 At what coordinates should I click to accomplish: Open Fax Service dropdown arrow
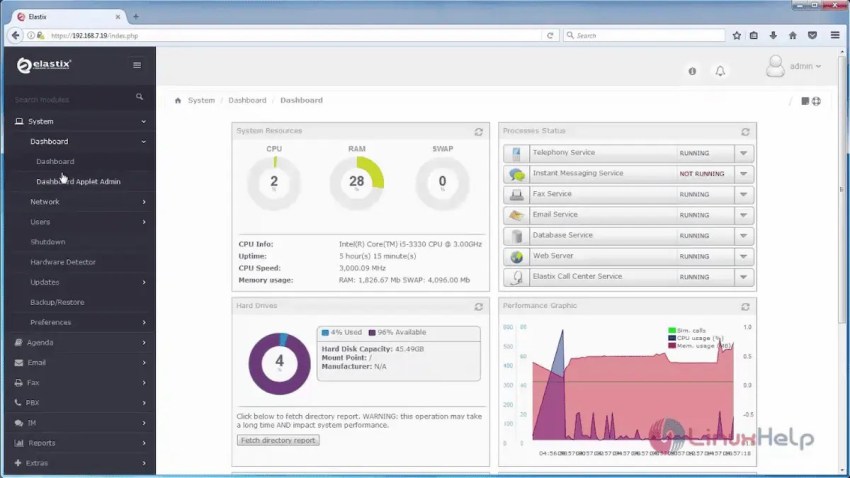(744, 195)
